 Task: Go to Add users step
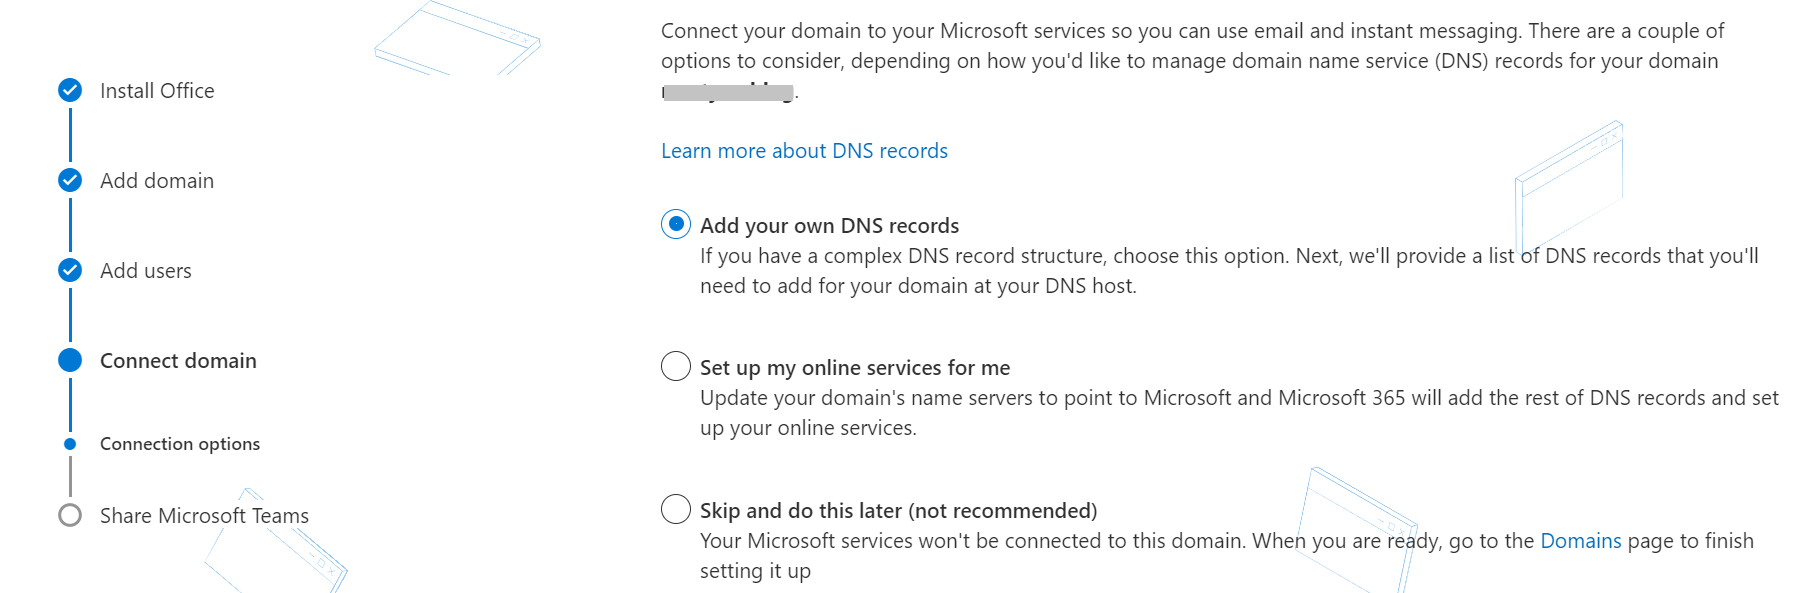[x=146, y=271]
